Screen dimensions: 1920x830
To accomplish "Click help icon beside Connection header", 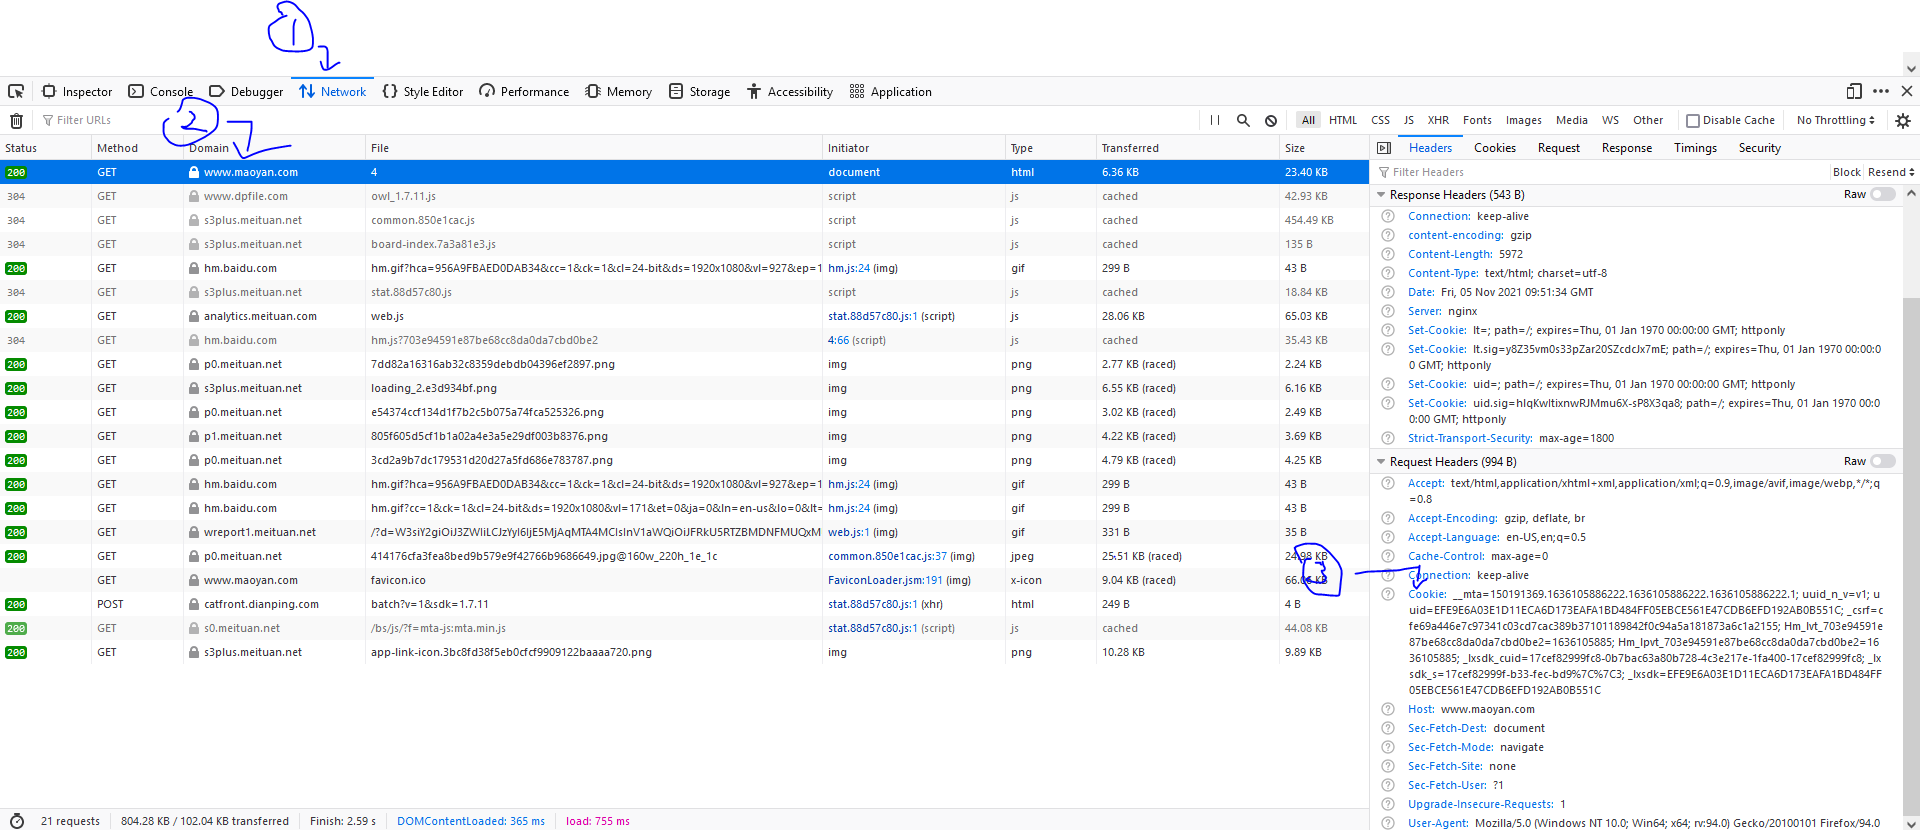I will [1388, 216].
